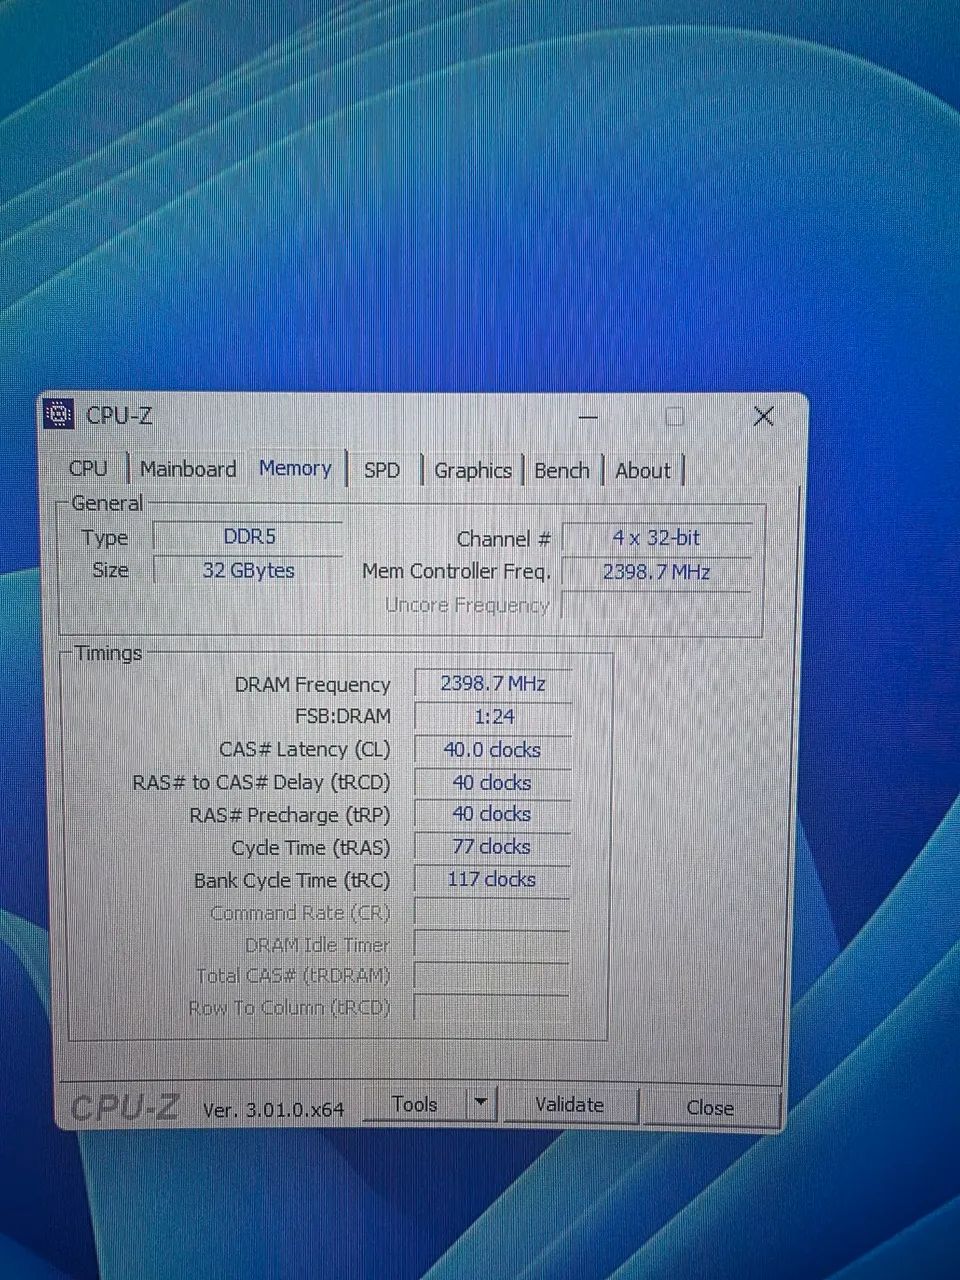960x1280 pixels.
Task: Switch to the Graphics tab
Action: pos(473,470)
